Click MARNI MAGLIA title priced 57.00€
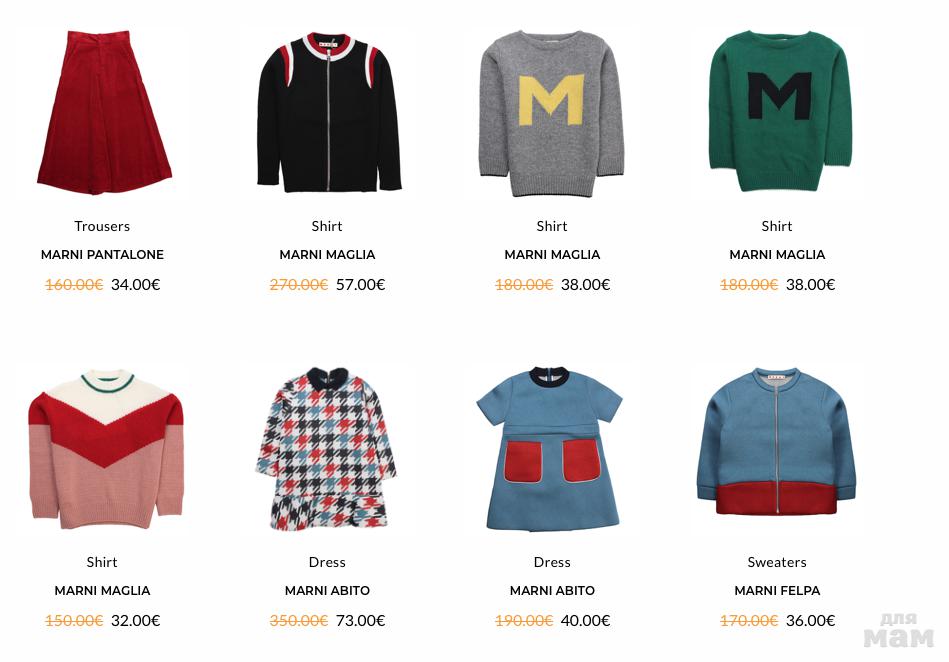Screen dimensions: 949x662 327,255
